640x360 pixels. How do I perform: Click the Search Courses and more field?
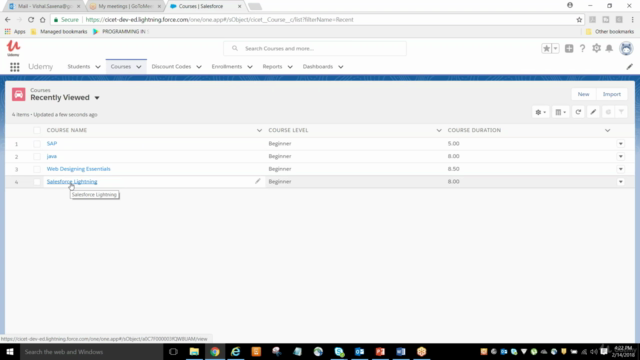315,49
